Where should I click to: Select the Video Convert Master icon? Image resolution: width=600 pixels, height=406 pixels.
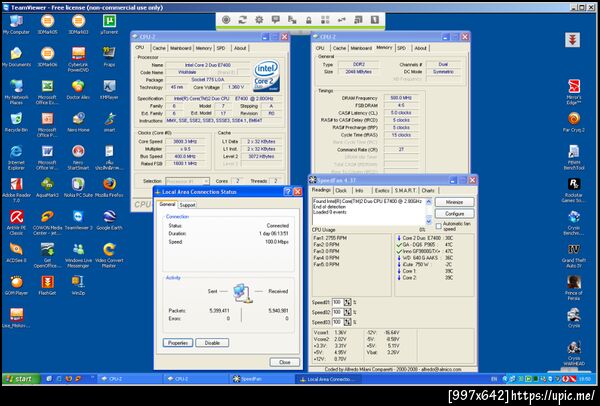[109, 254]
